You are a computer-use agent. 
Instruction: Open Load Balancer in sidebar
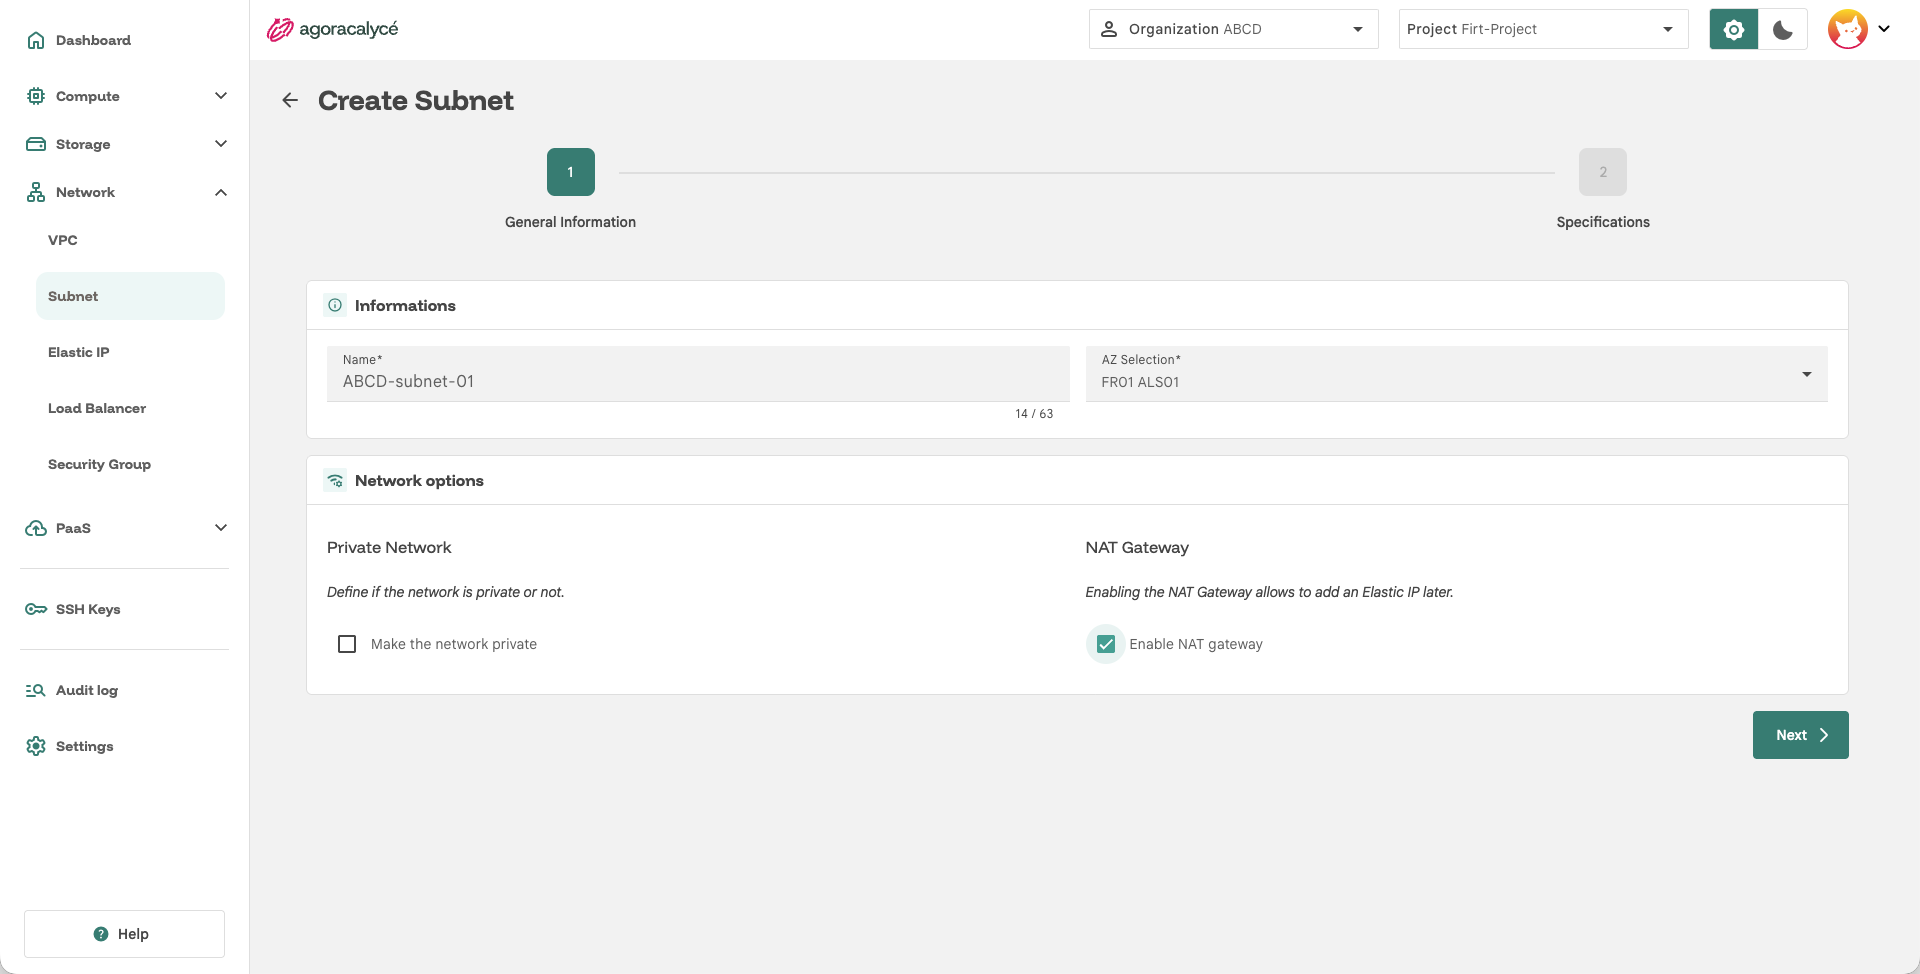click(130, 408)
